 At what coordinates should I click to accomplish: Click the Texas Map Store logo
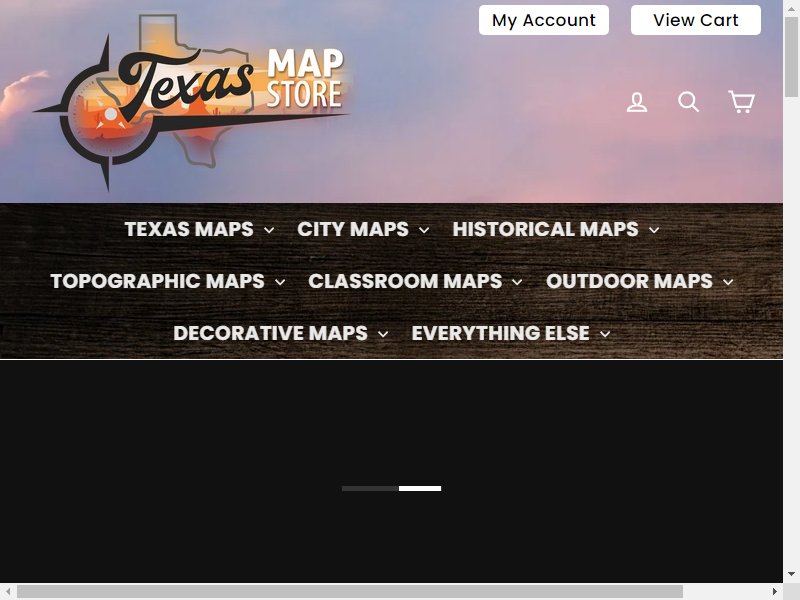pyautogui.click(x=193, y=103)
